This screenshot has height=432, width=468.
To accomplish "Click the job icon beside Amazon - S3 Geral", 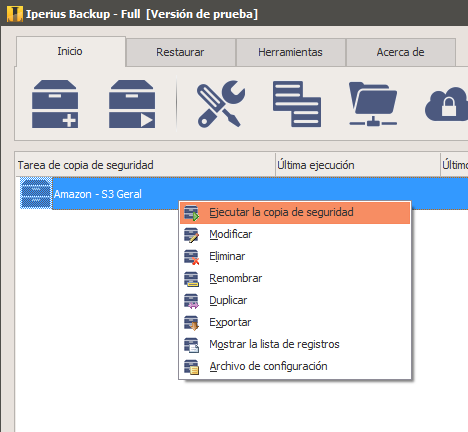I will click(36, 193).
